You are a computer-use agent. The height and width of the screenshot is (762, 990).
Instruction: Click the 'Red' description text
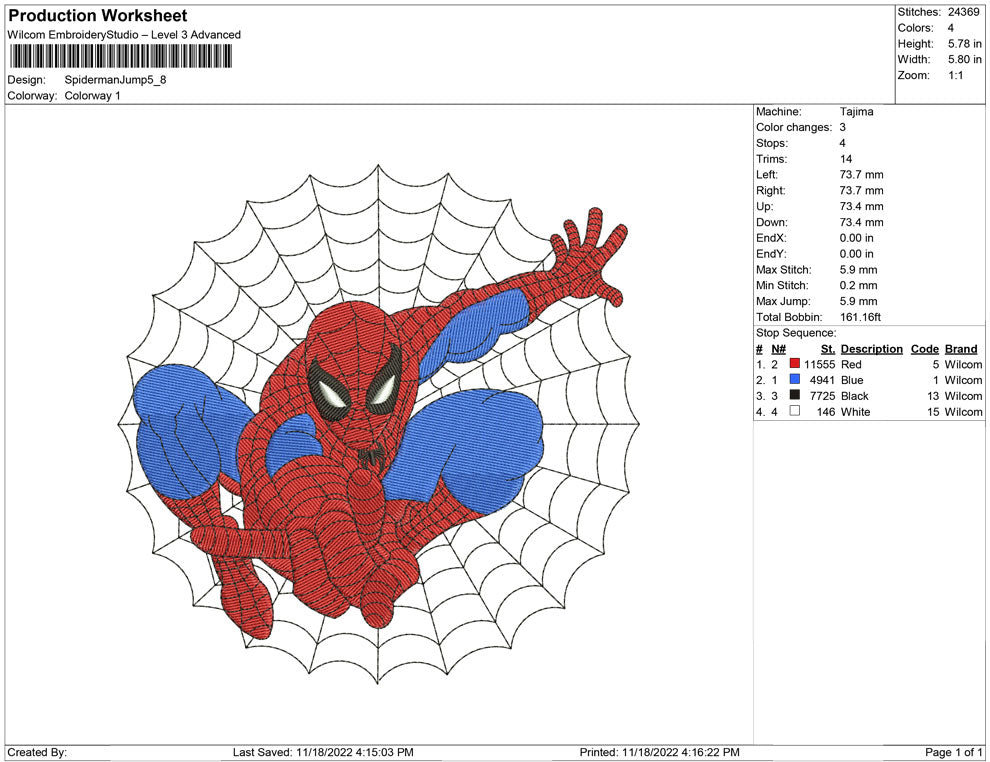(851, 364)
